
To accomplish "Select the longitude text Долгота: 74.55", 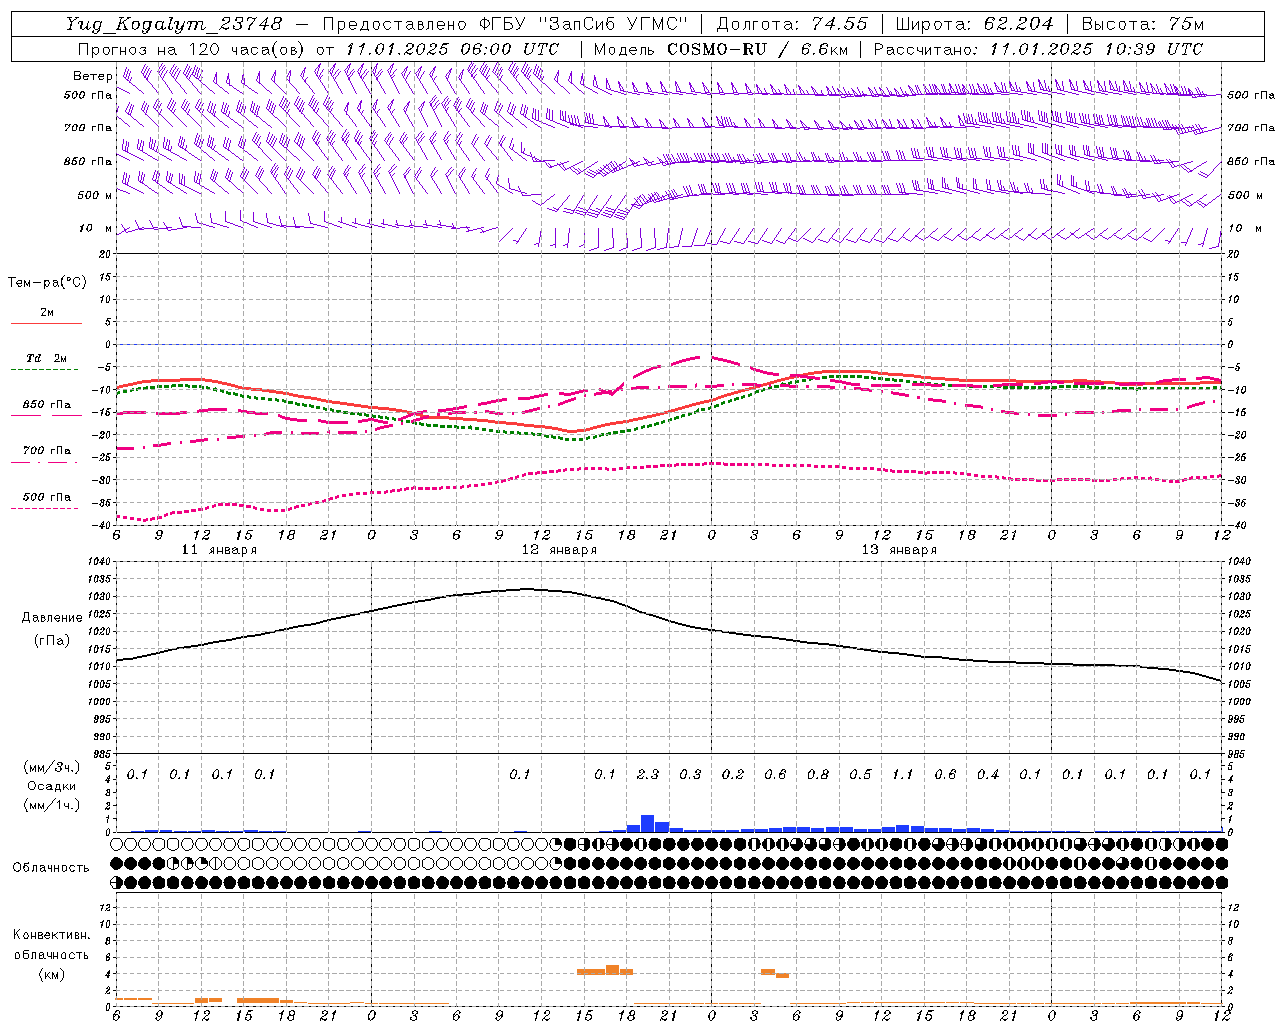I will click(792, 24).
